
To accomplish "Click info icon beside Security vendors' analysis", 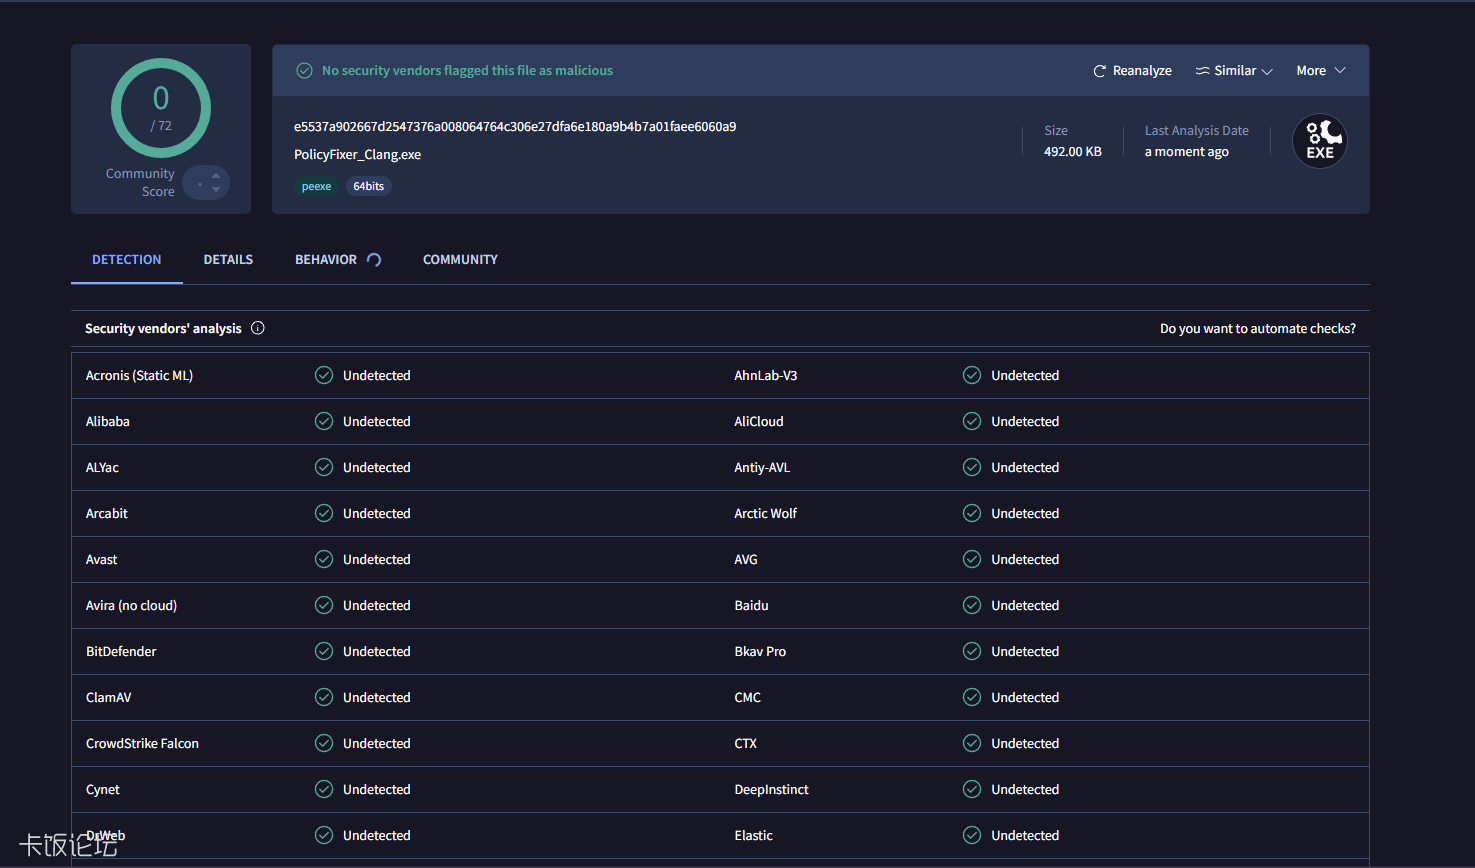I will coord(258,328).
